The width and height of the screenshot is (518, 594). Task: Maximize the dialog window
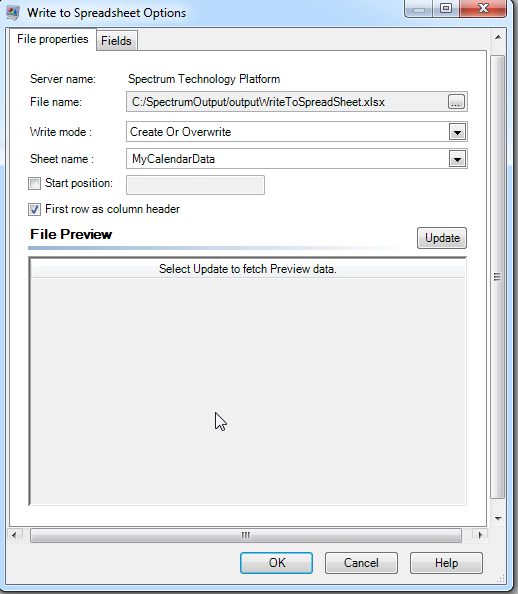coord(446,8)
